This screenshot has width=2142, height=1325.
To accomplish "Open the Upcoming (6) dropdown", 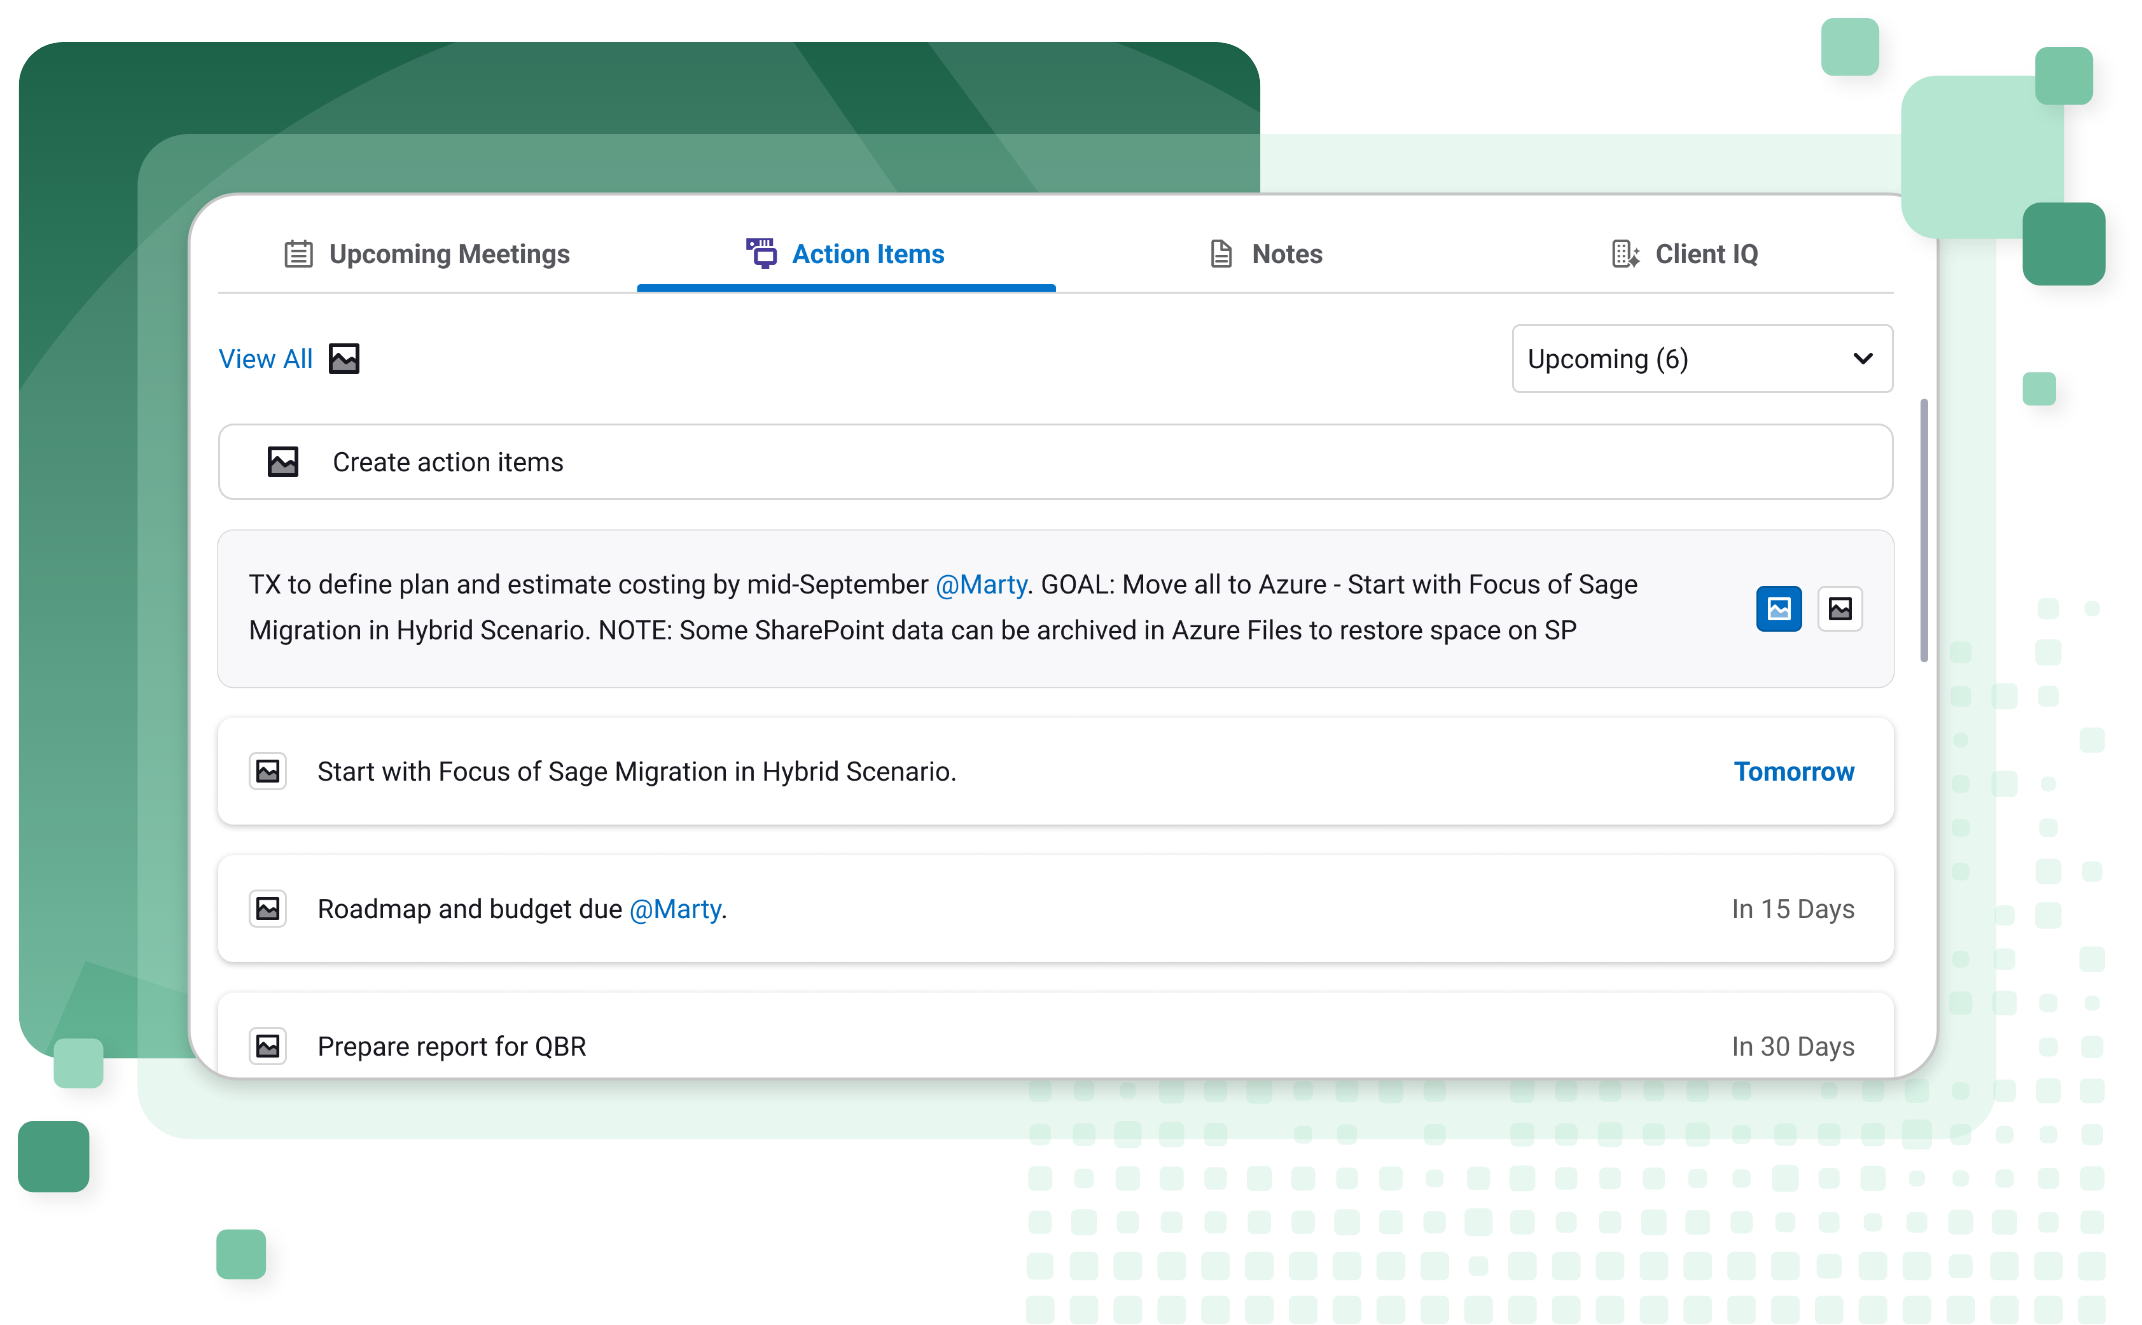I will [1680, 359].
